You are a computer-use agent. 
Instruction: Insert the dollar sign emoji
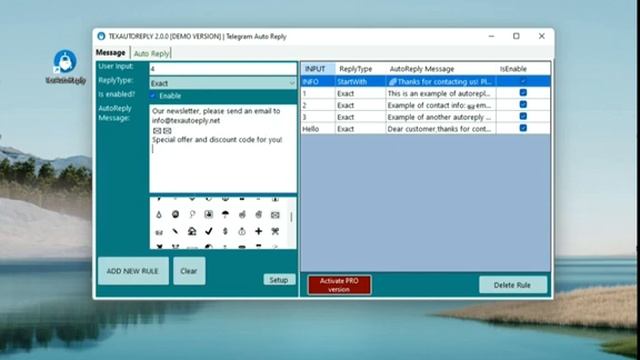pos(225,231)
